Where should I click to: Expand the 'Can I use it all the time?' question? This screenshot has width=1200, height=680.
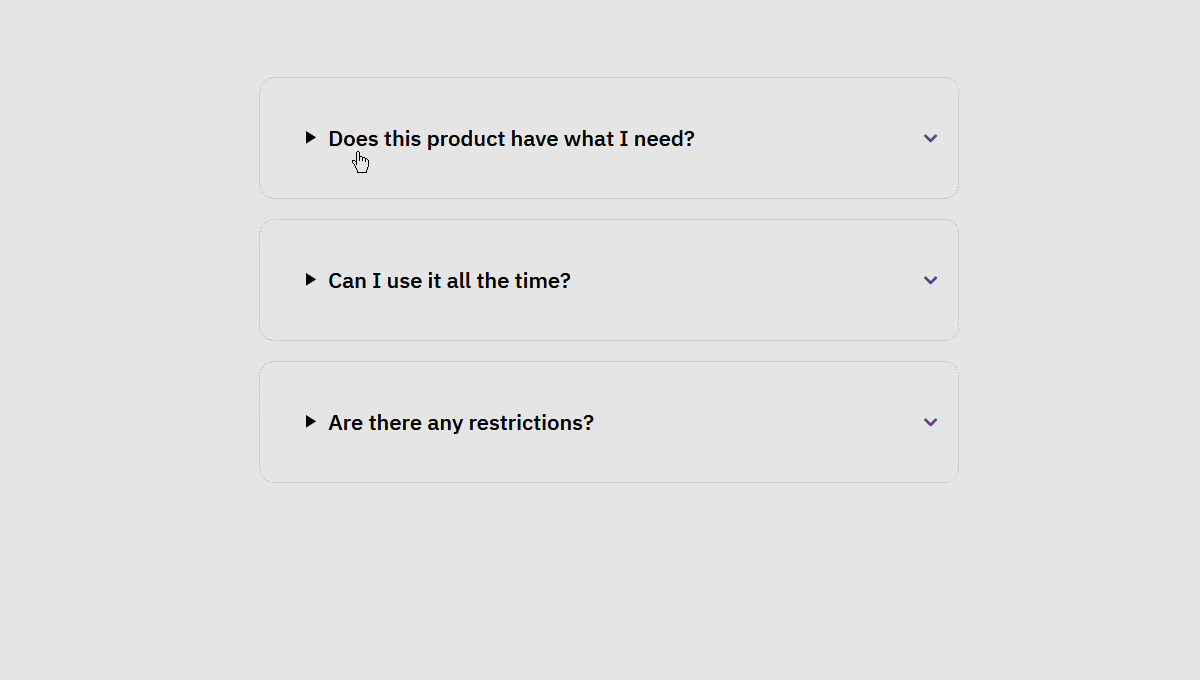pyautogui.click(x=449, y=281)
